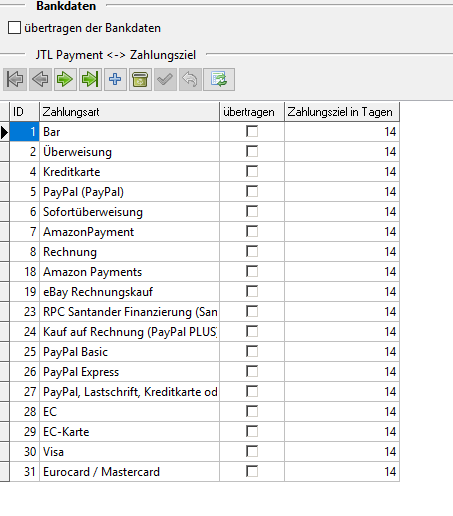This screenshot has width=453, height=516.
Task: Post changes with the checkmark icon
Action: [165, 79]
